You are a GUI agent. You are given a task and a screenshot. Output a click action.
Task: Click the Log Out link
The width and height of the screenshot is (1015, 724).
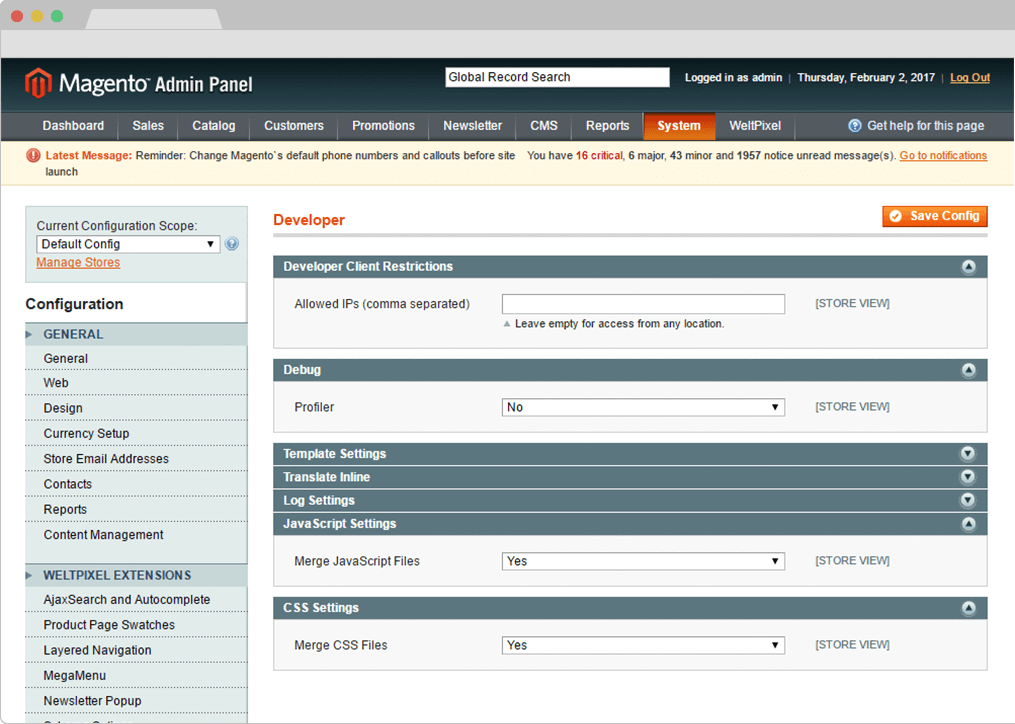click(969, 77)
